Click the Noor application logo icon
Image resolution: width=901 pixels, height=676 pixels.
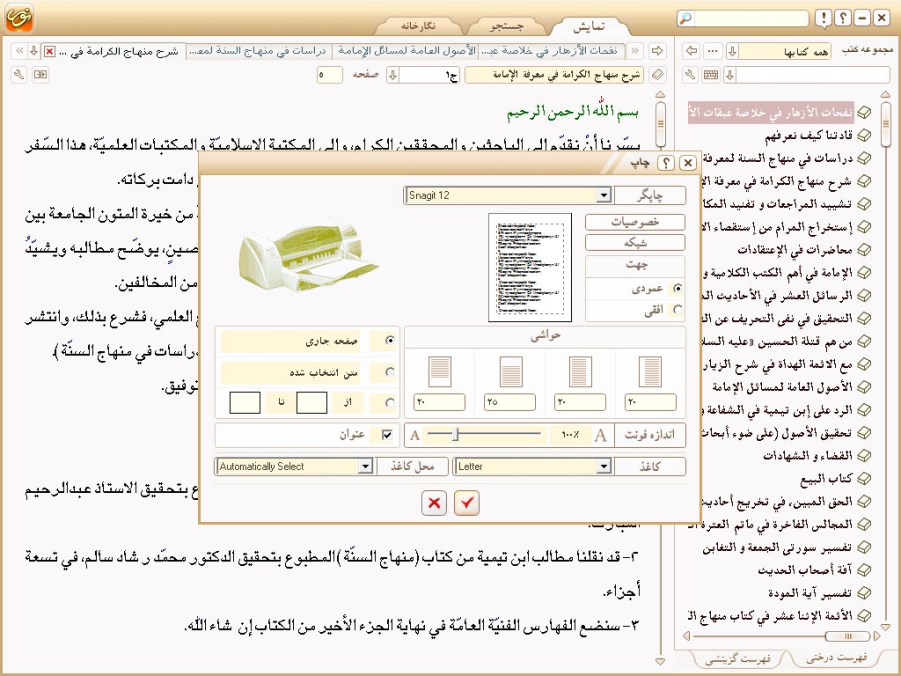click(20, 18)
